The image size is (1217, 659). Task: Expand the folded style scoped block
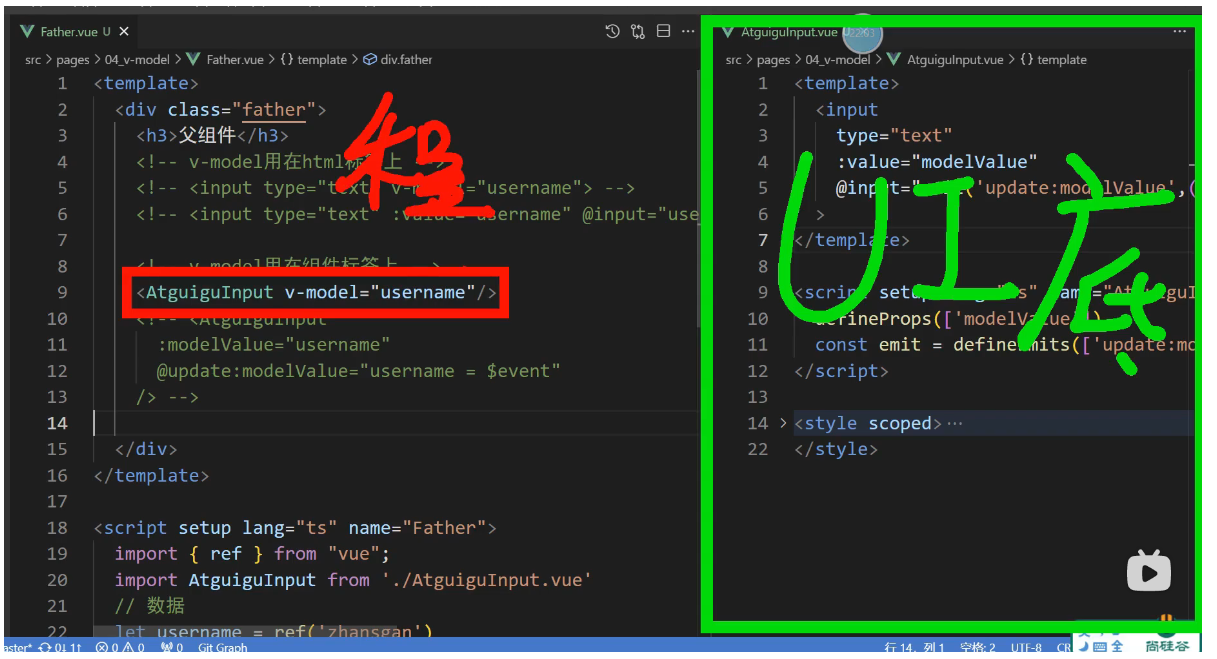(783, 423)
